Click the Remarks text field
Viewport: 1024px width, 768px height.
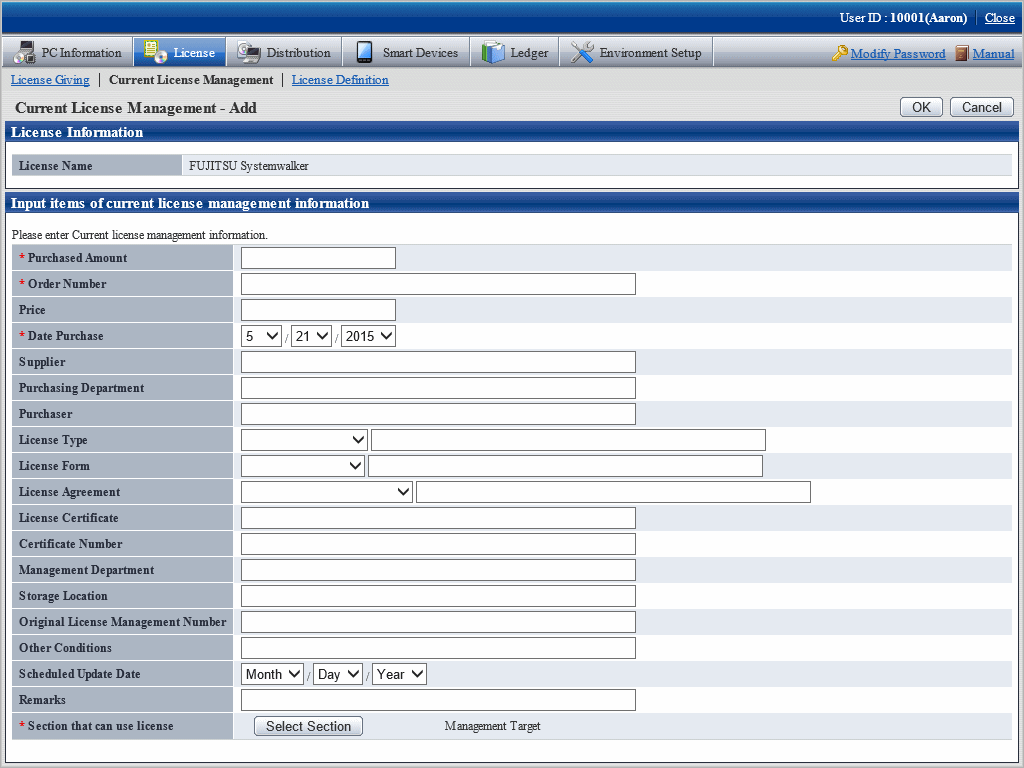(438, 700)
